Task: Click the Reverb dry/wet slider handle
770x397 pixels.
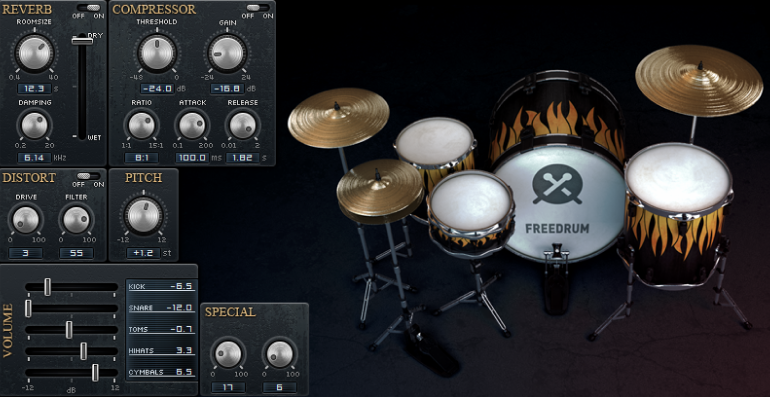Action: tap(82, 41)
